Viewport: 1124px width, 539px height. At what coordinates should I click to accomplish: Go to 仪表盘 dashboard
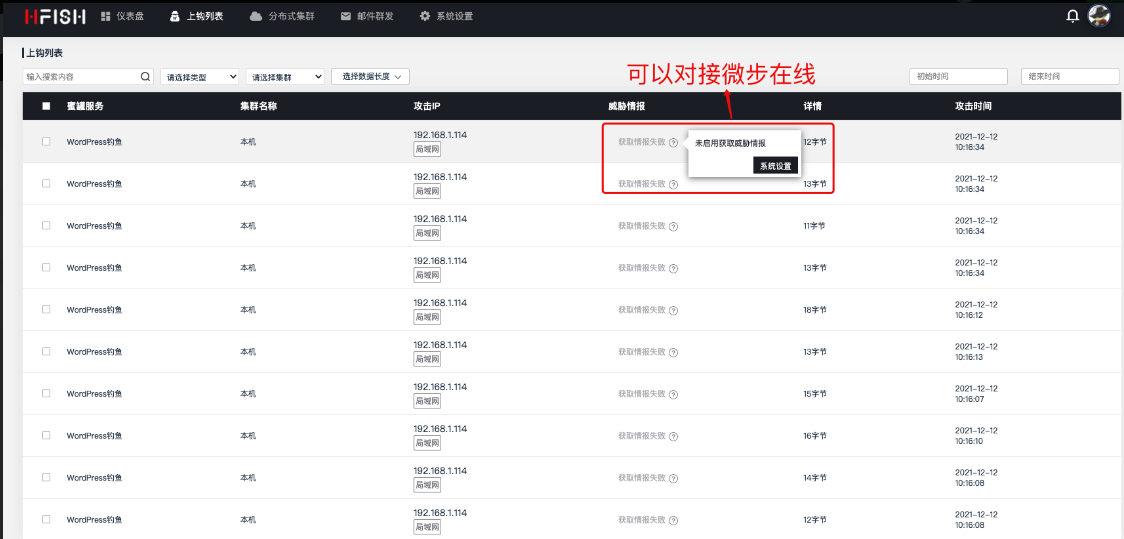[x=123, y=16]
